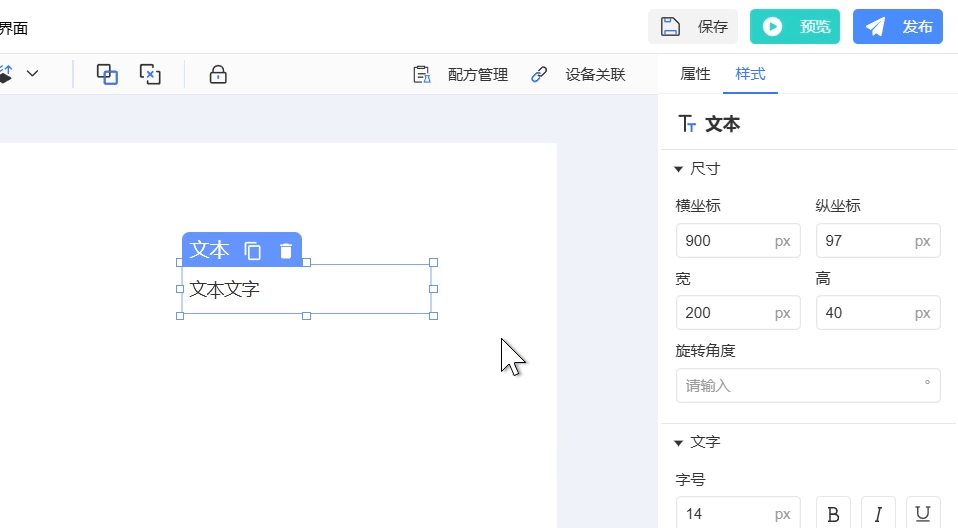Switch to the 属性 tab
The width and height of the screenshot is (958, 528).
coord(695,74)
